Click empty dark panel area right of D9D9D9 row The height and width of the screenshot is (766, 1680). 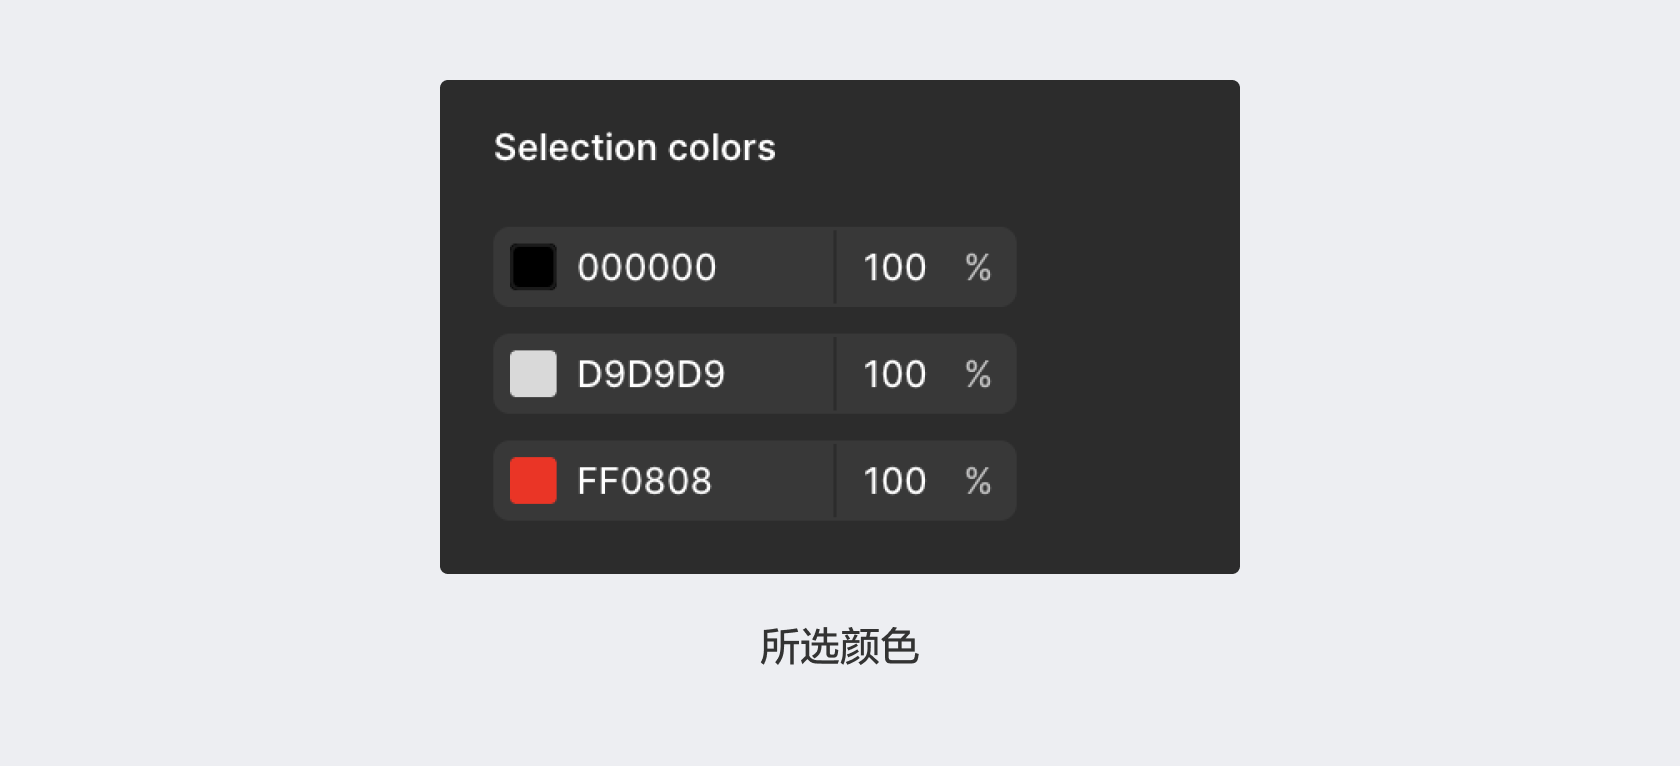point(1128,374)
